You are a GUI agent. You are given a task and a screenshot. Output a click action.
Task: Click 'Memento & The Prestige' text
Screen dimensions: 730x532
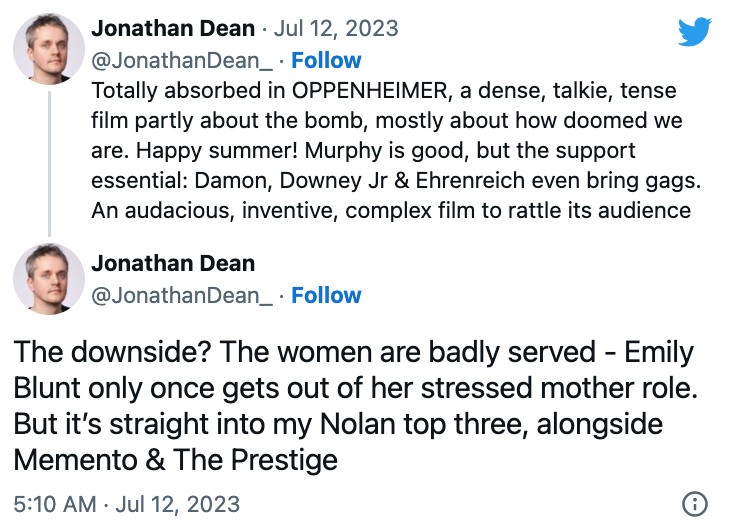click(176, 460)
